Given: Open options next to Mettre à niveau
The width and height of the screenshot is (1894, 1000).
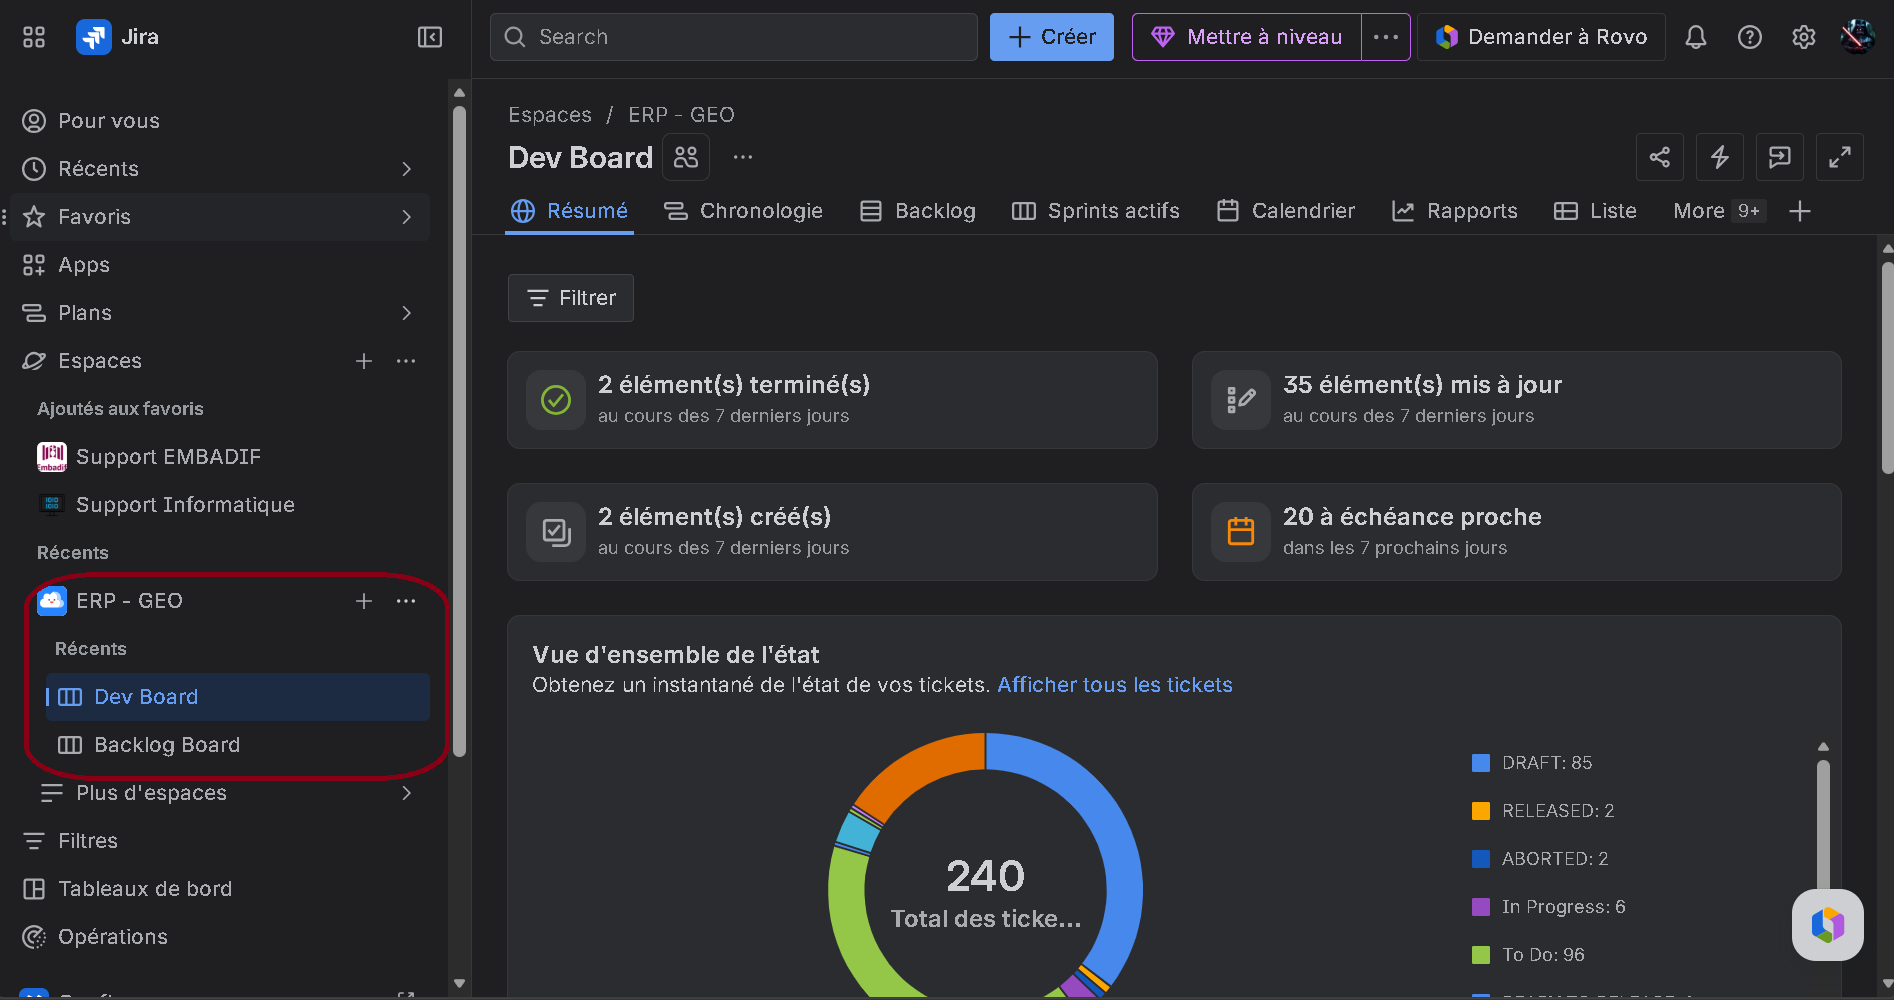Looking at the screenshot, I should pos(1386,37).
